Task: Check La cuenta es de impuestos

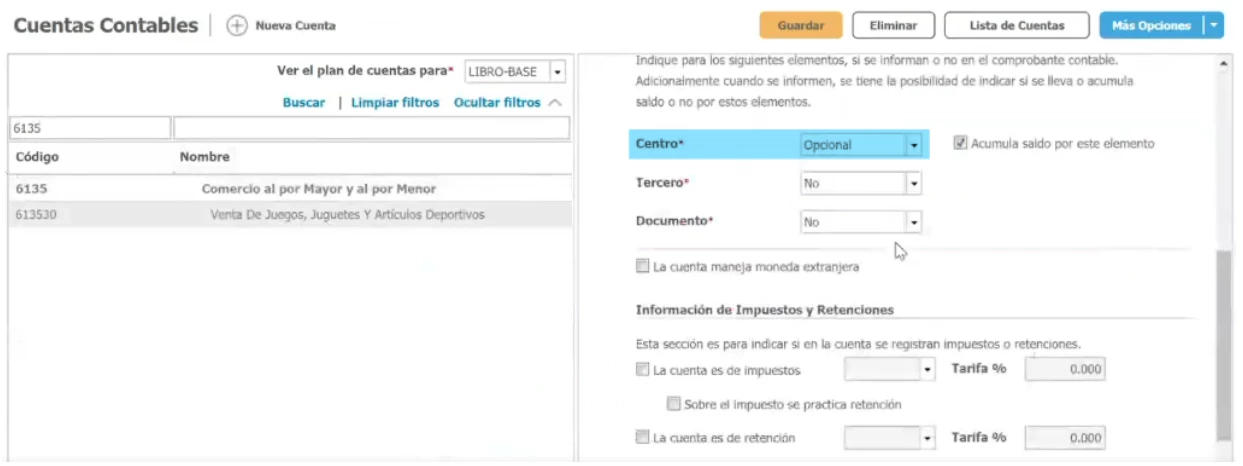Action: point(642,370)
